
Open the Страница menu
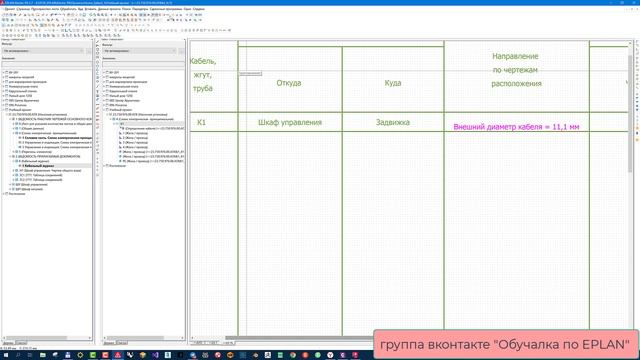[23, 9]
